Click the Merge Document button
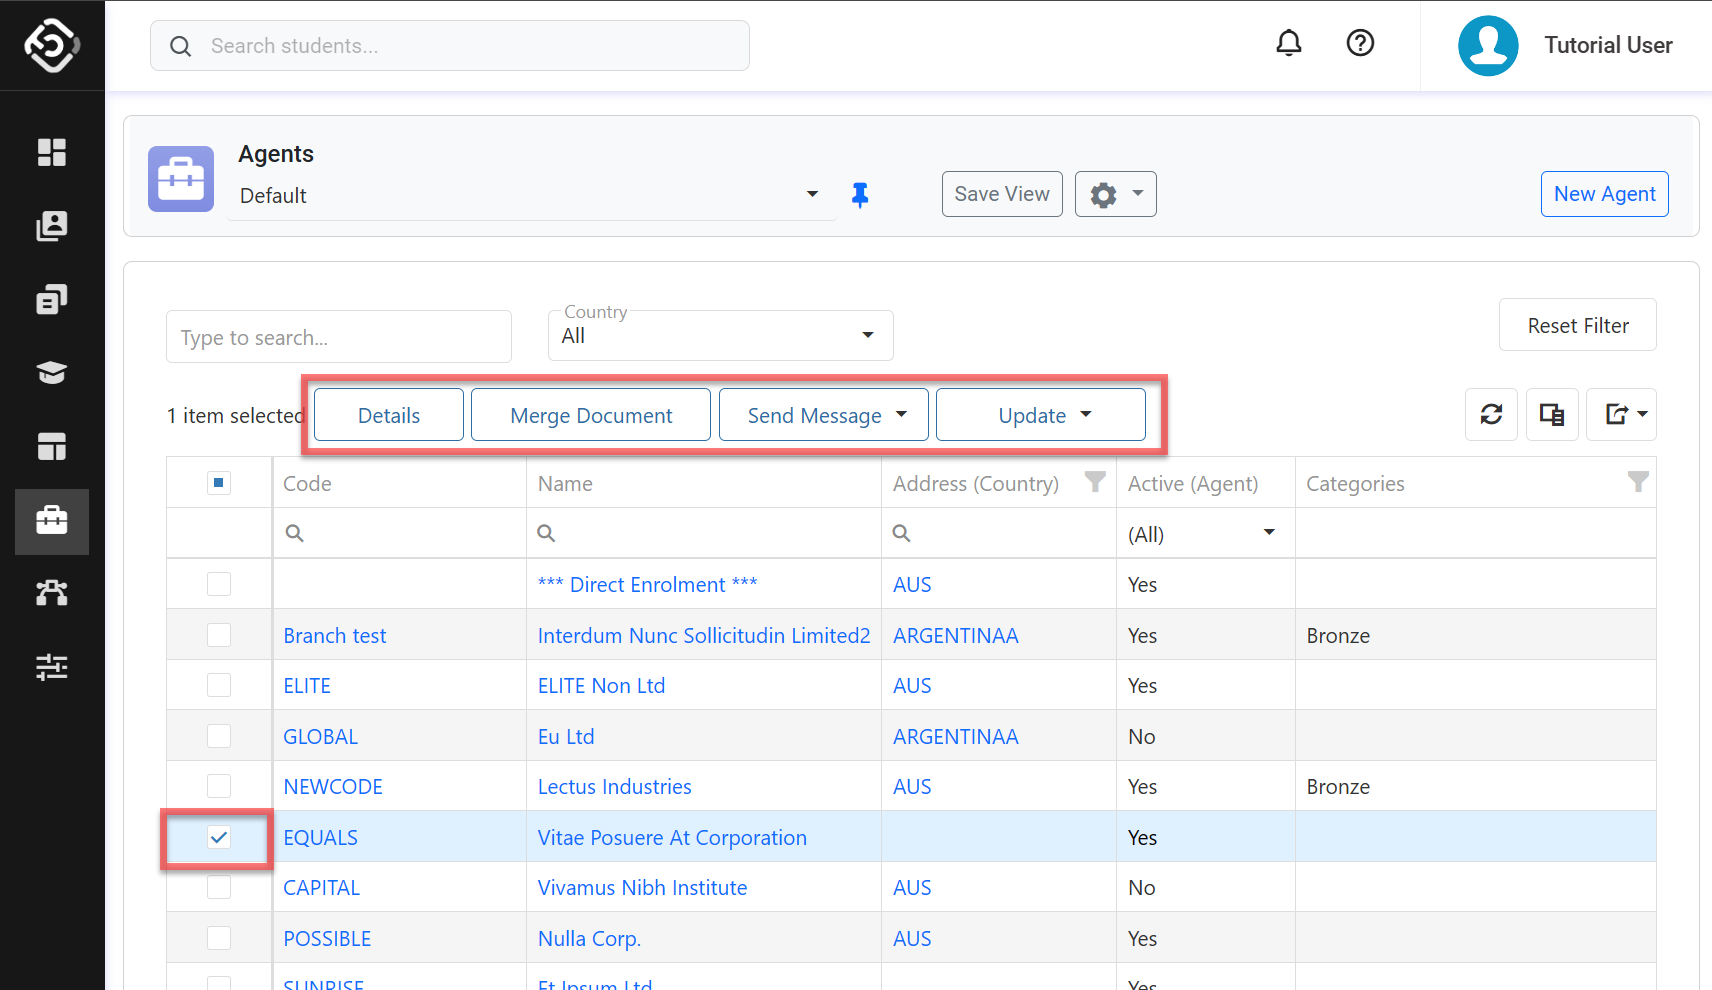This screenshot has height=990, width=1712. [591, 415]
